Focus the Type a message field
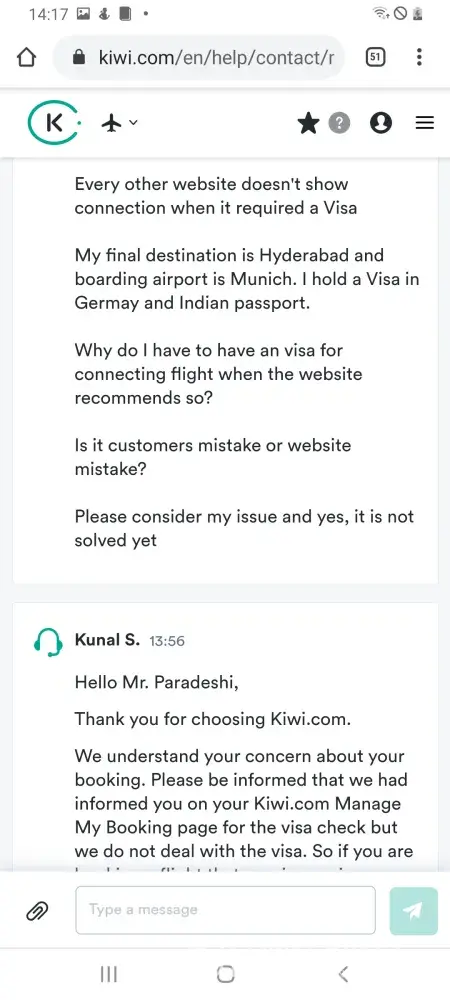450x1000 pixels. 225,910
